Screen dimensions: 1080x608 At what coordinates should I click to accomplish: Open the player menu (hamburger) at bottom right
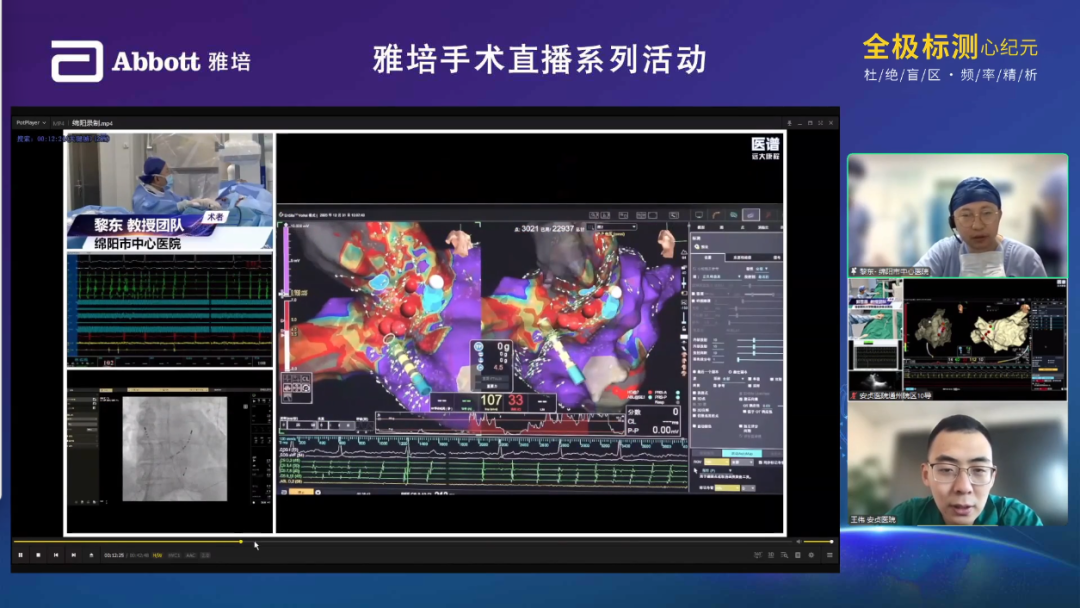(x=829, y=554)
